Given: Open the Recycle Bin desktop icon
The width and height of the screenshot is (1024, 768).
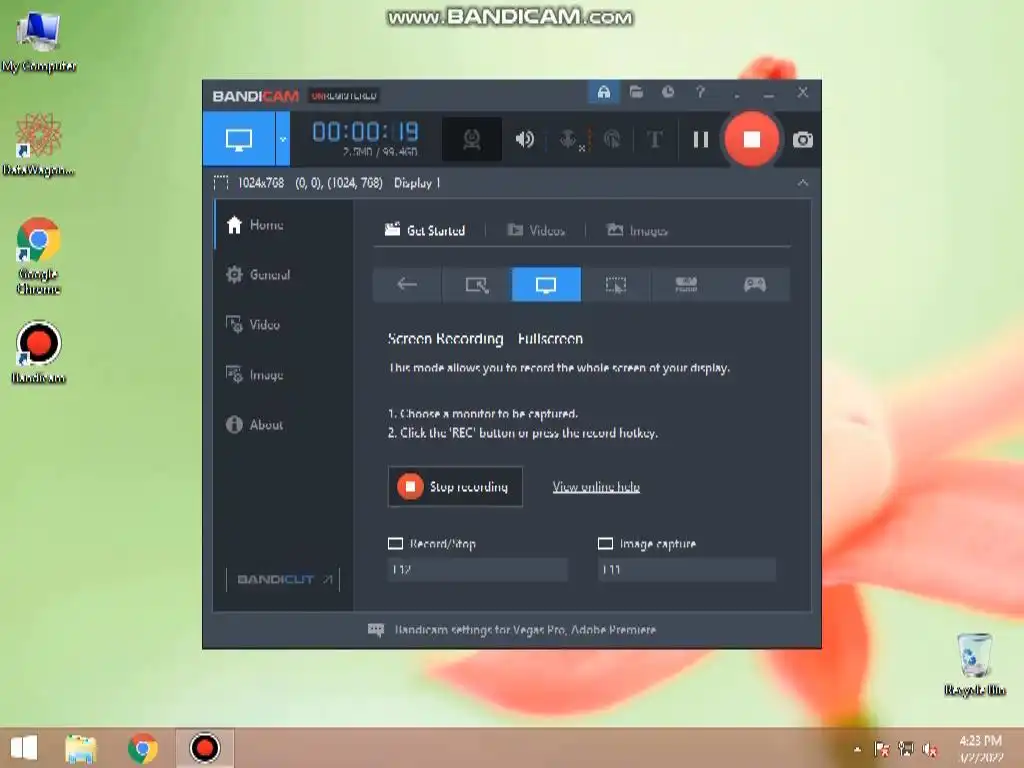Looking at the screenshot, I should click(974, 664).
